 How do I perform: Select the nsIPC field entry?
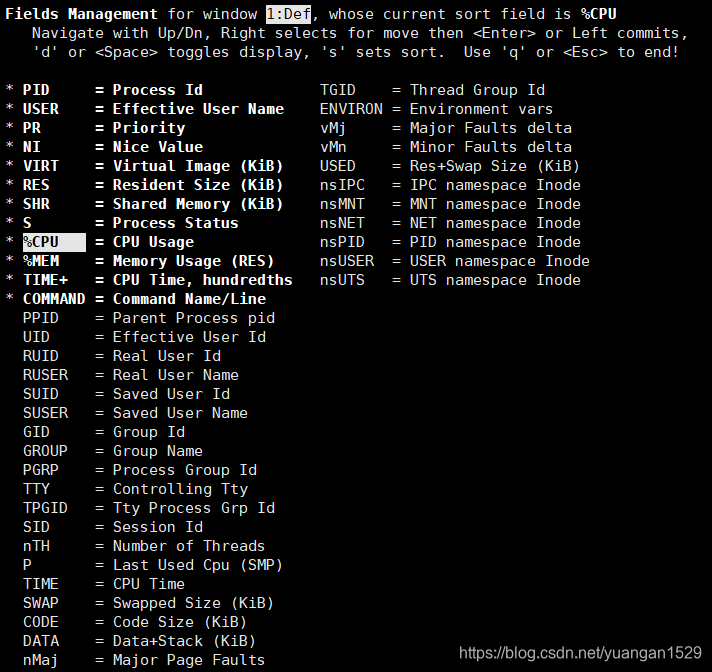pos(450,185)
